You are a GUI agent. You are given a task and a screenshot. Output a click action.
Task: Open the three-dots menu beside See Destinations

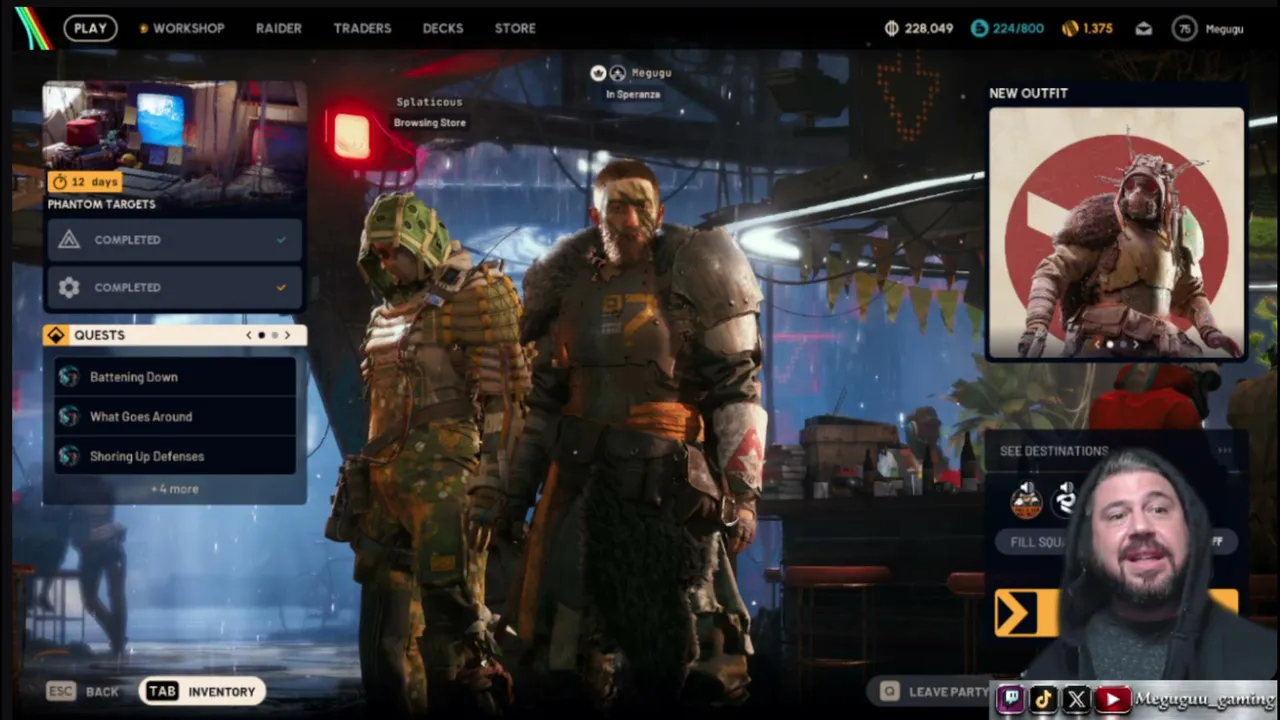pos(1224,451)
